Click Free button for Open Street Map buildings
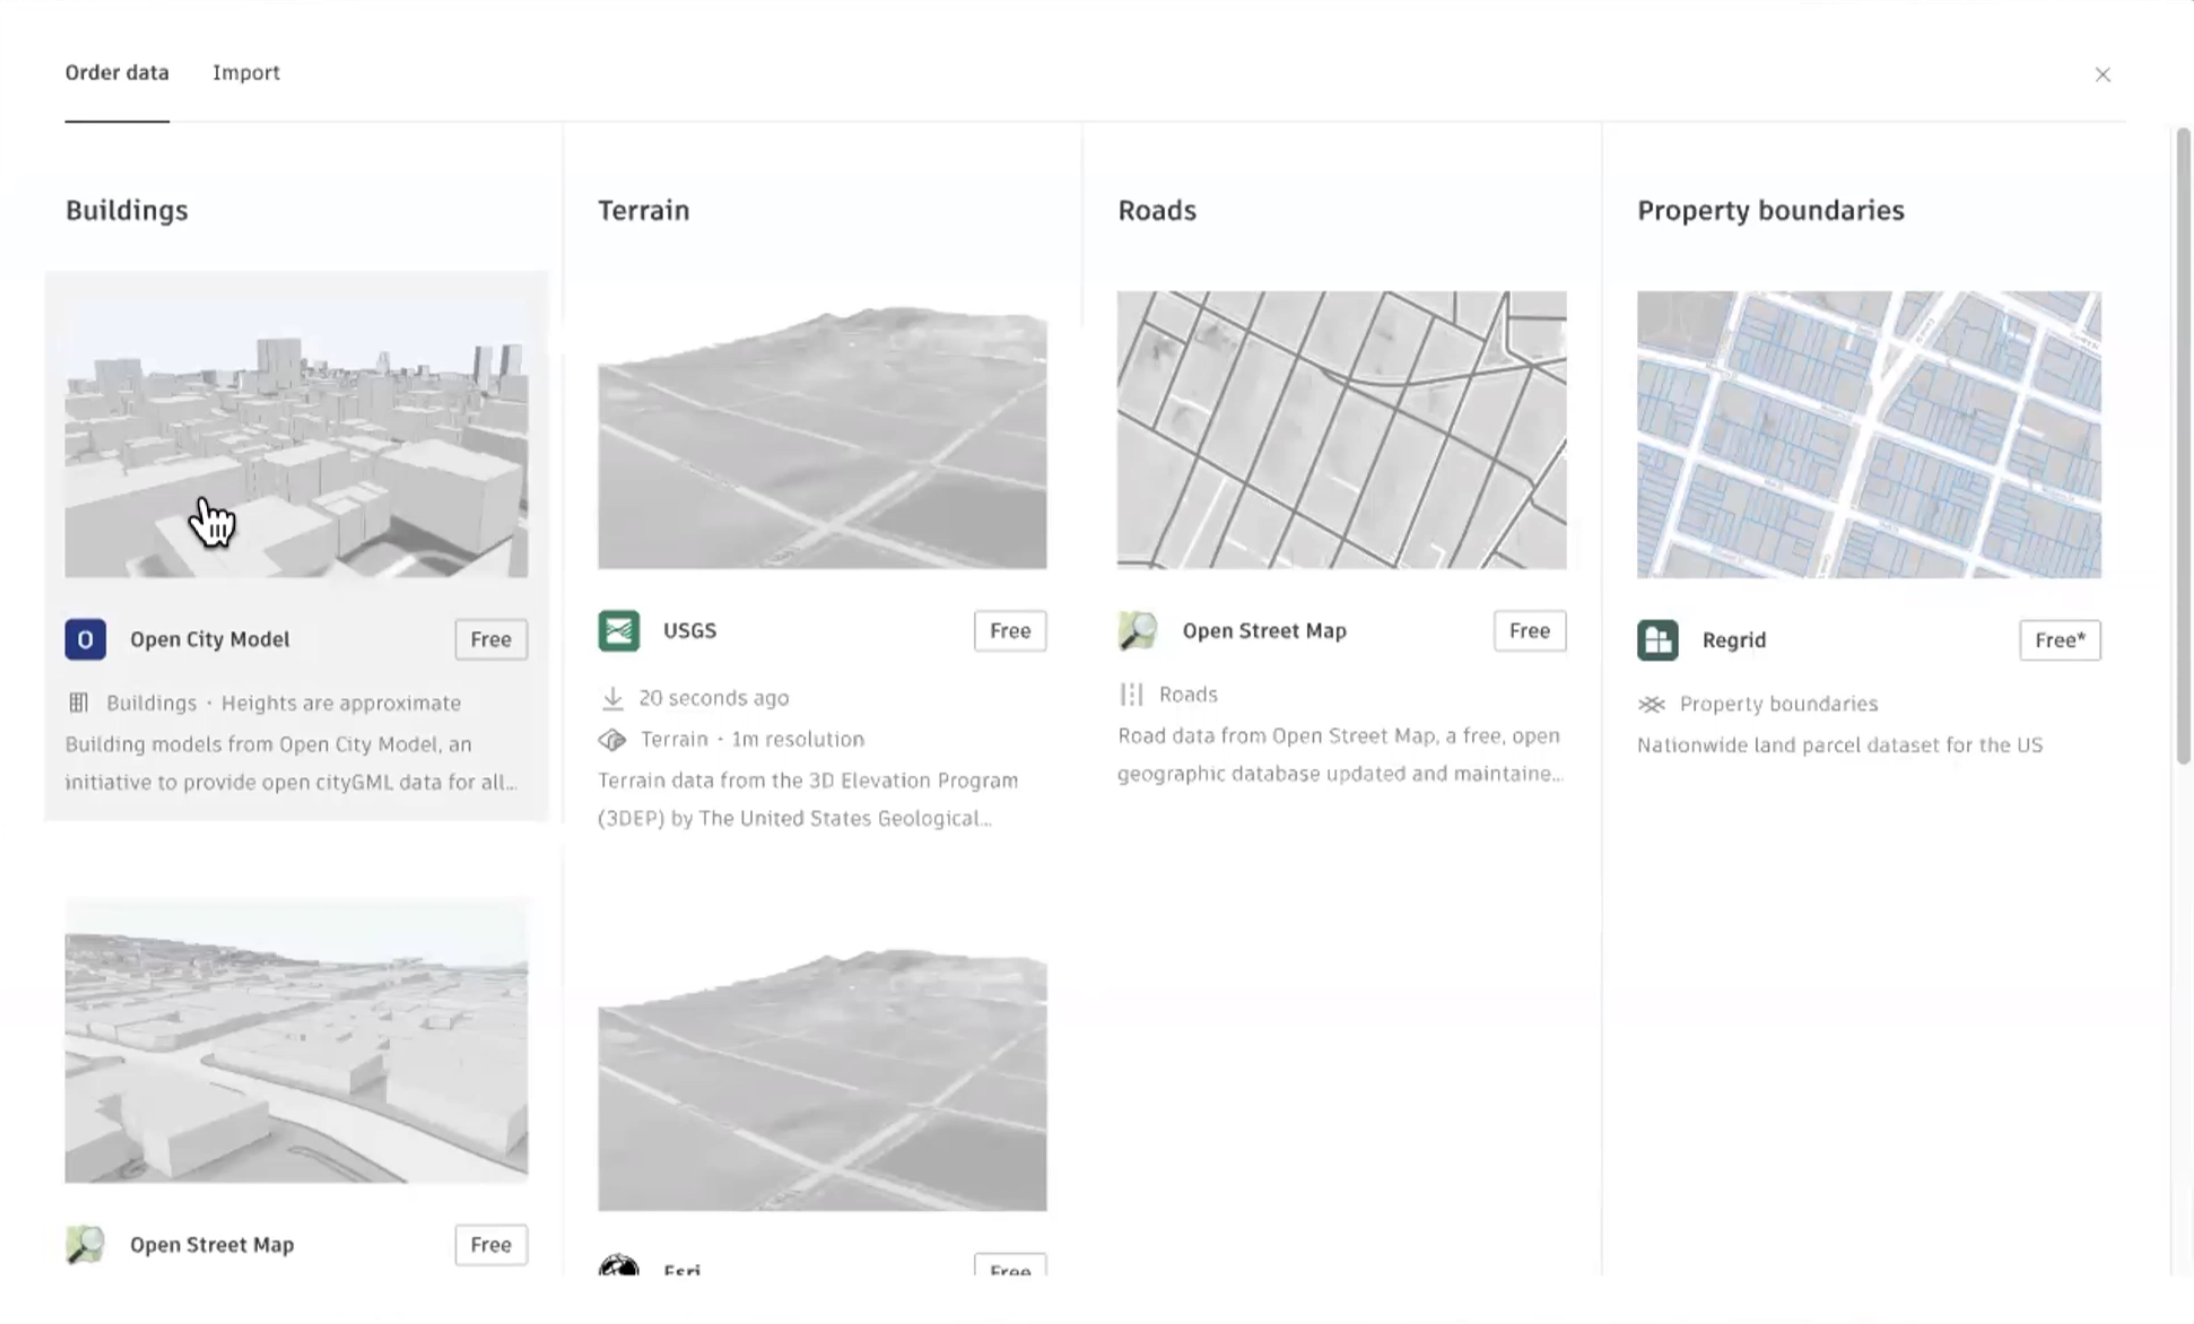 point(491,1245)
